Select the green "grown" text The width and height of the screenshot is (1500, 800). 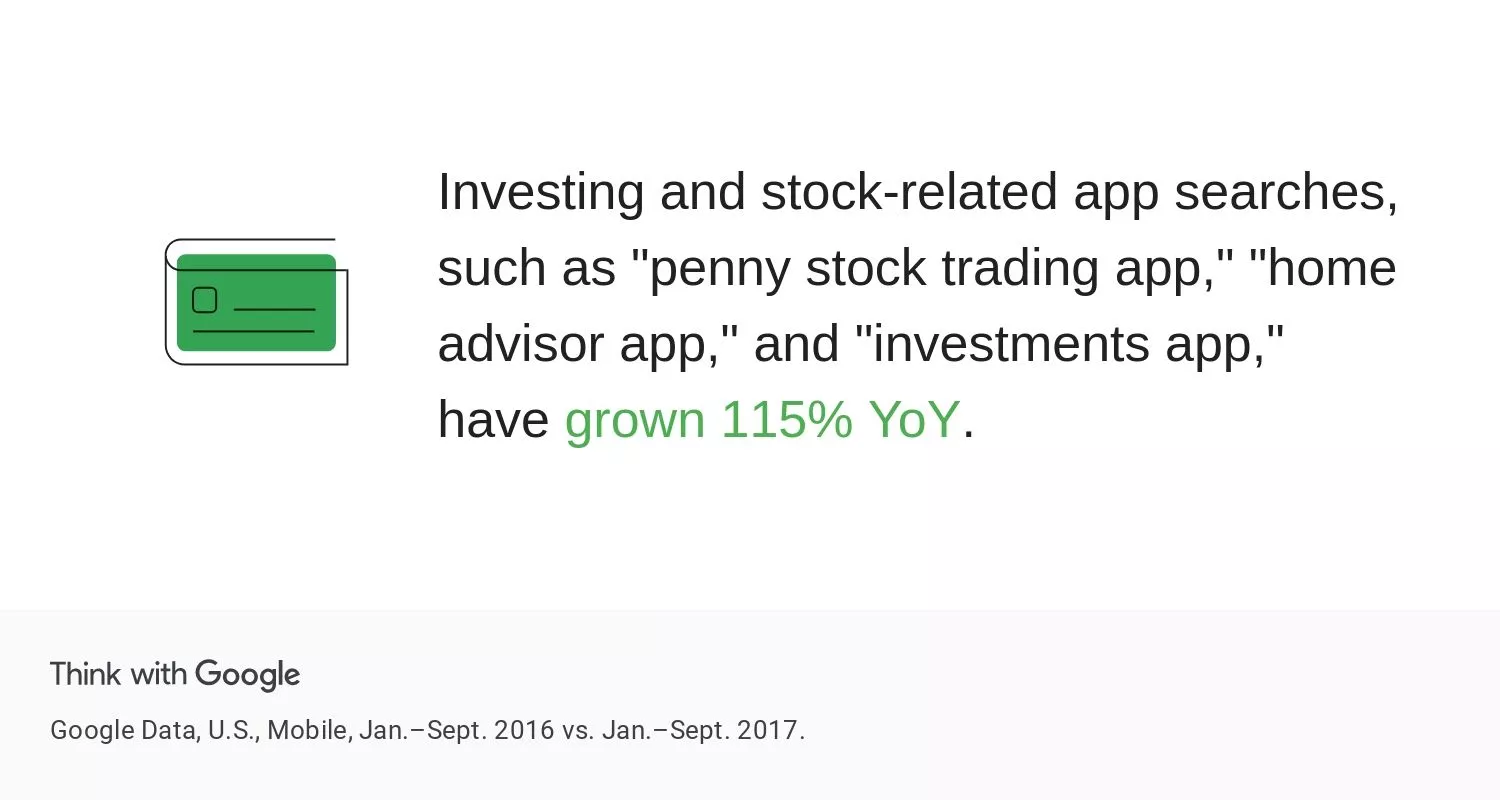point(634,420)
